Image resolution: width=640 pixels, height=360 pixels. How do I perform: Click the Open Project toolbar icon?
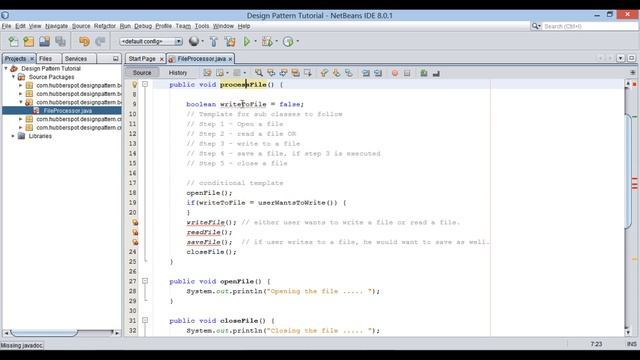44,41
